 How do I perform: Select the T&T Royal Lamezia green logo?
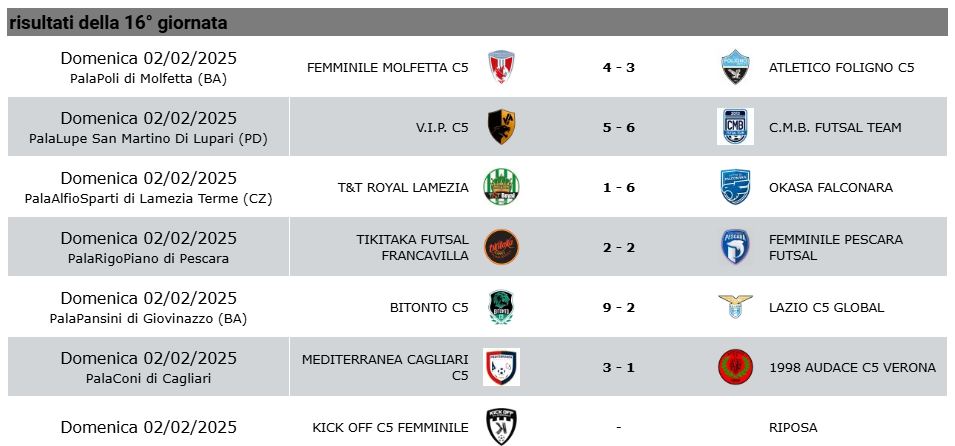click(501, 186)
